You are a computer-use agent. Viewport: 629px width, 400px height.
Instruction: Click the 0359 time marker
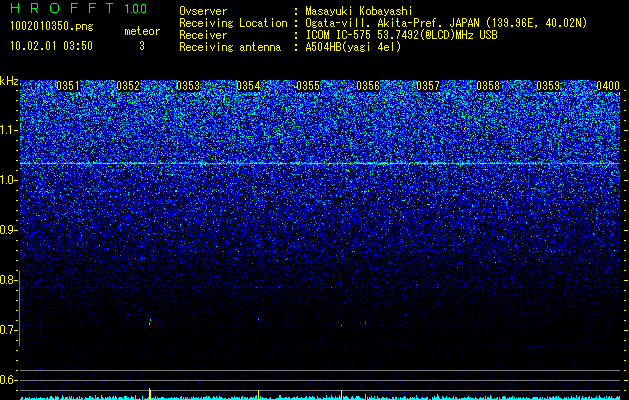pos(548,86)
